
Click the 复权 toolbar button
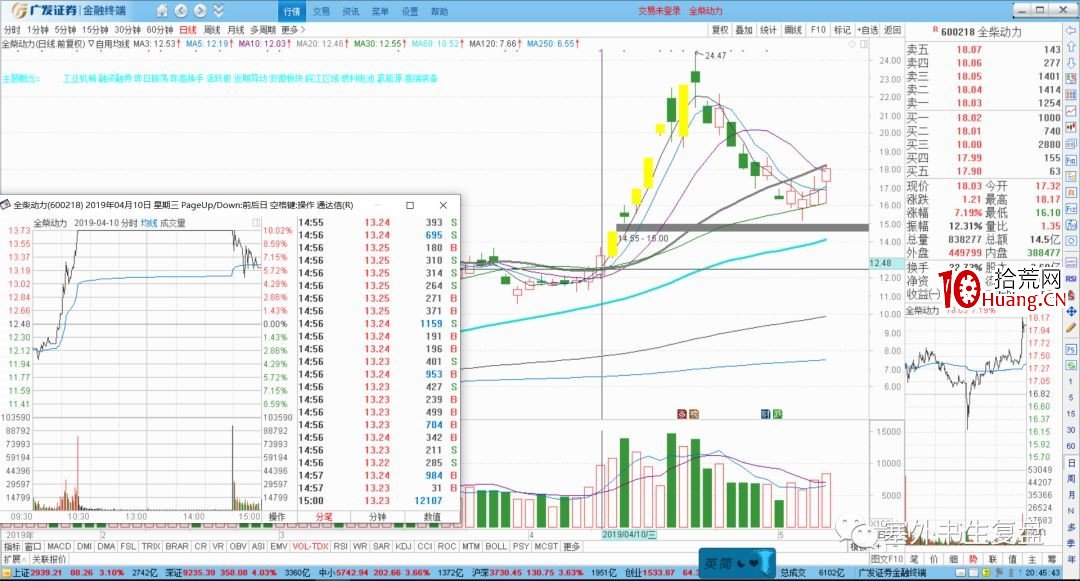(x=720, y=30)
